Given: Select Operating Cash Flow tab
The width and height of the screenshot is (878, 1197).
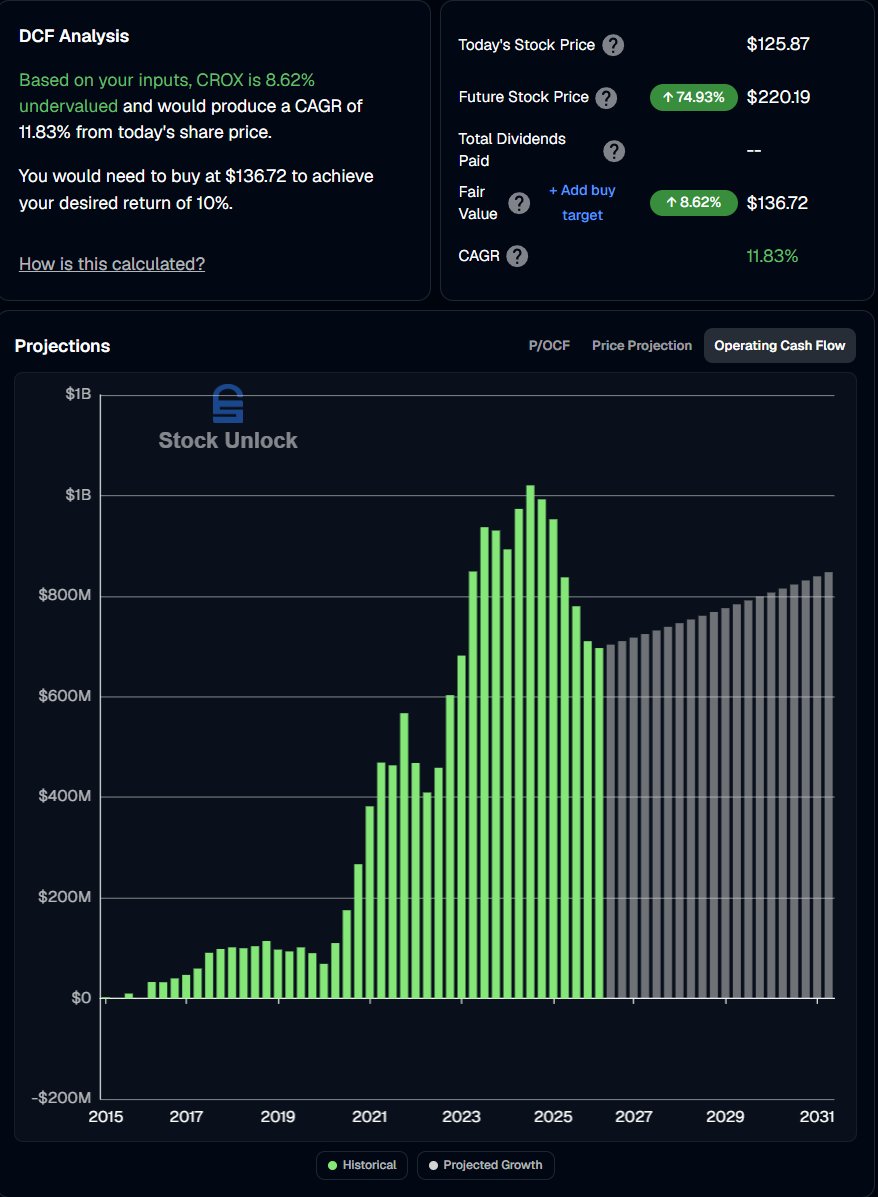Looking at the screenshot, I should tap(780, 346).
